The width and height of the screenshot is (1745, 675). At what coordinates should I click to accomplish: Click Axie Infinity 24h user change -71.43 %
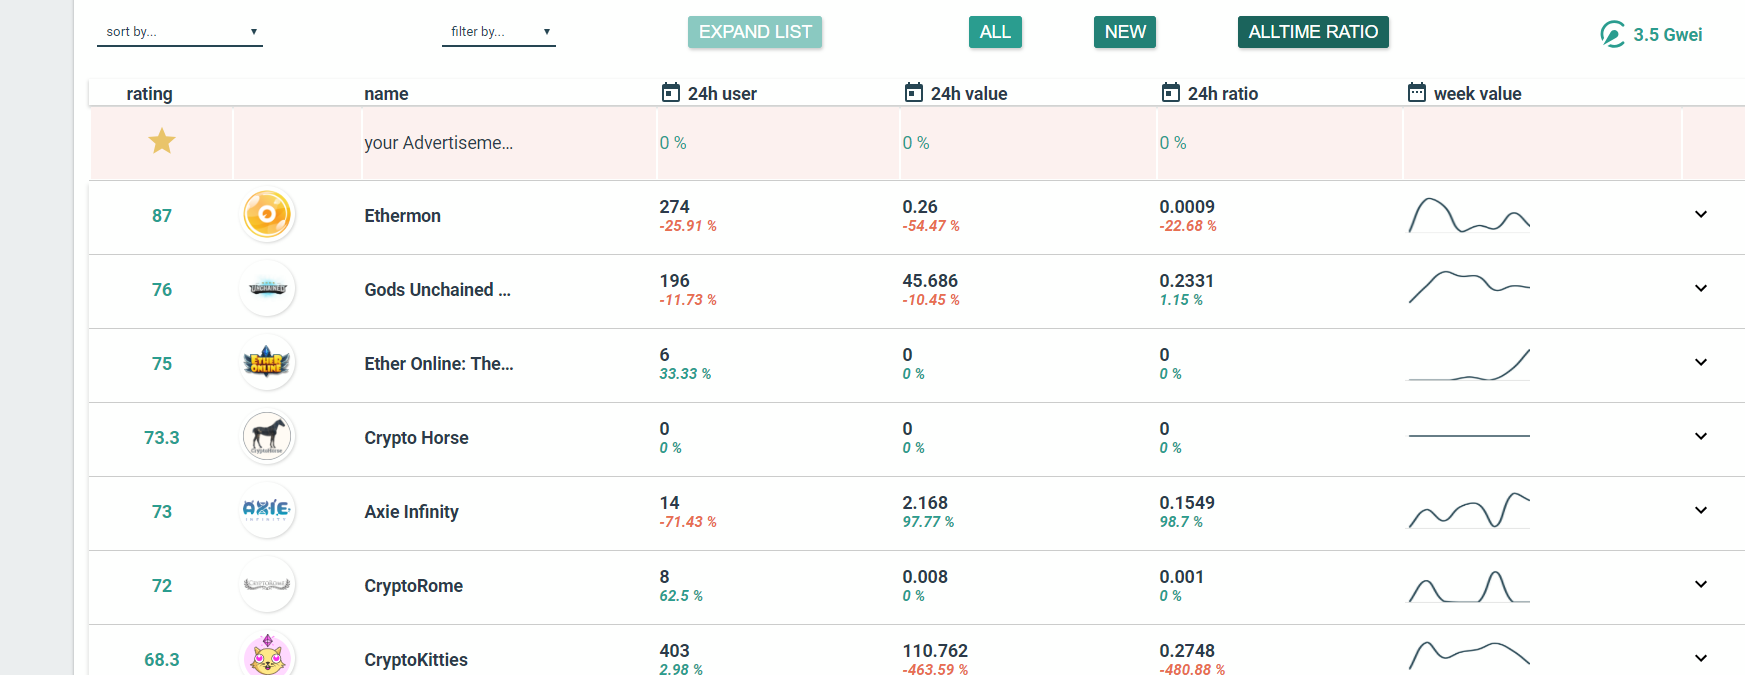(688, 522)
